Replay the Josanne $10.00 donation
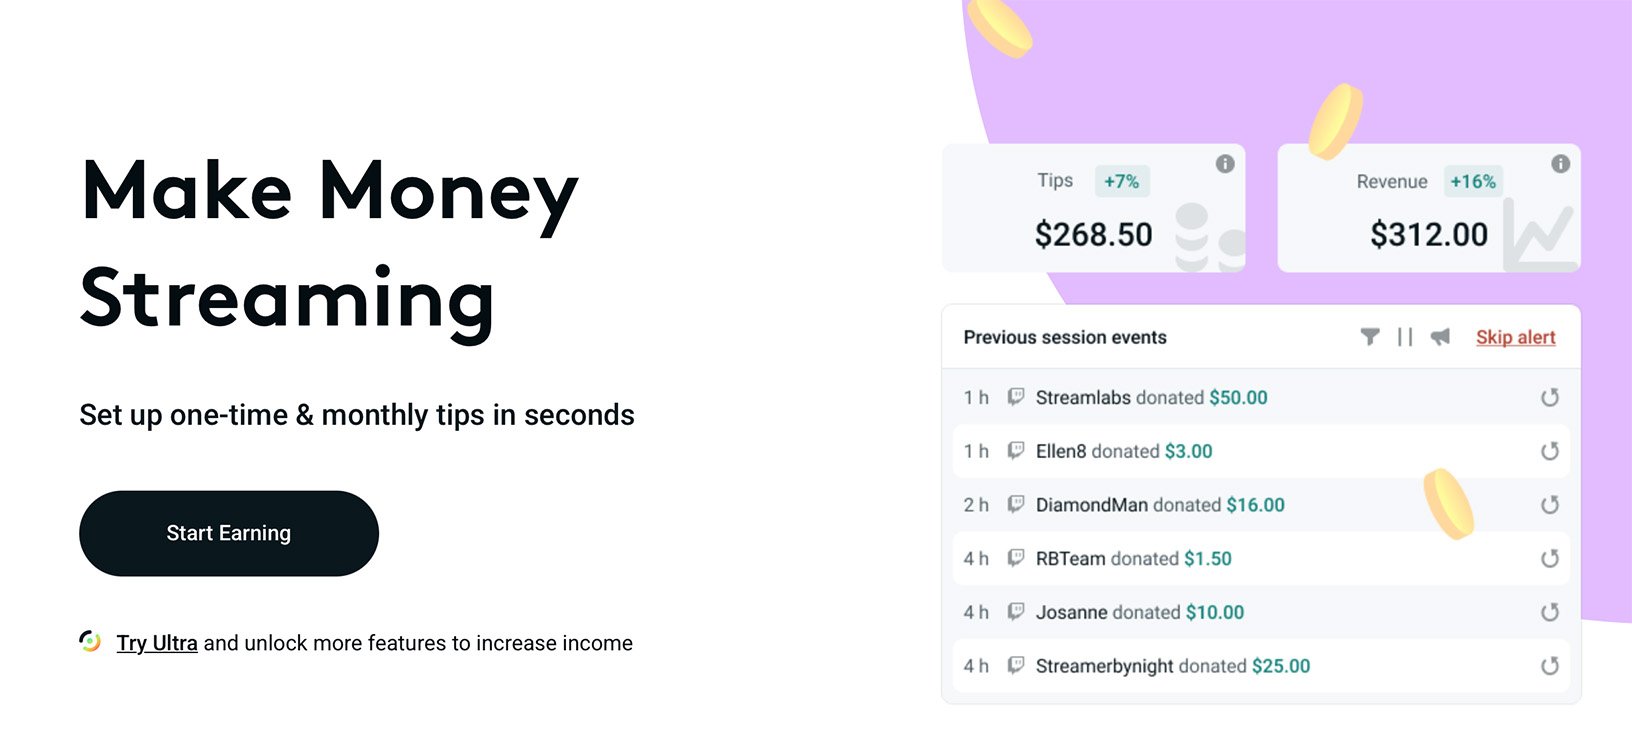Screen dimensions: 1632x749 click(1550, 612)
